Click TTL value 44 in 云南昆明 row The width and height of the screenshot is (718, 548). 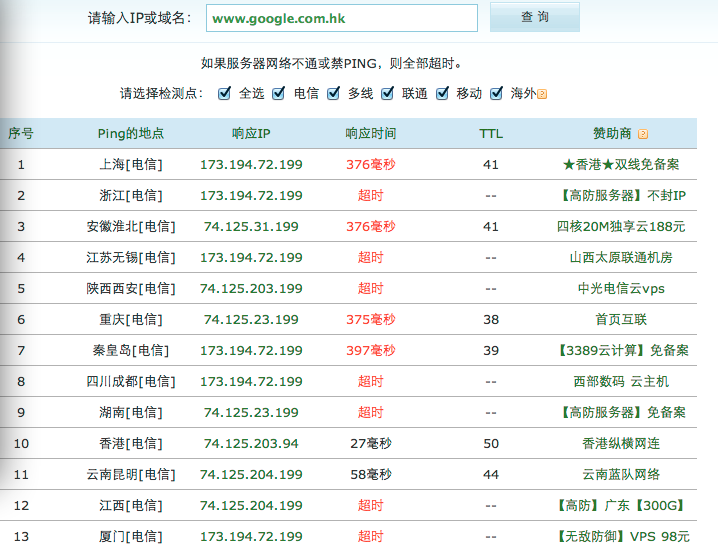(x=491, y=474)
